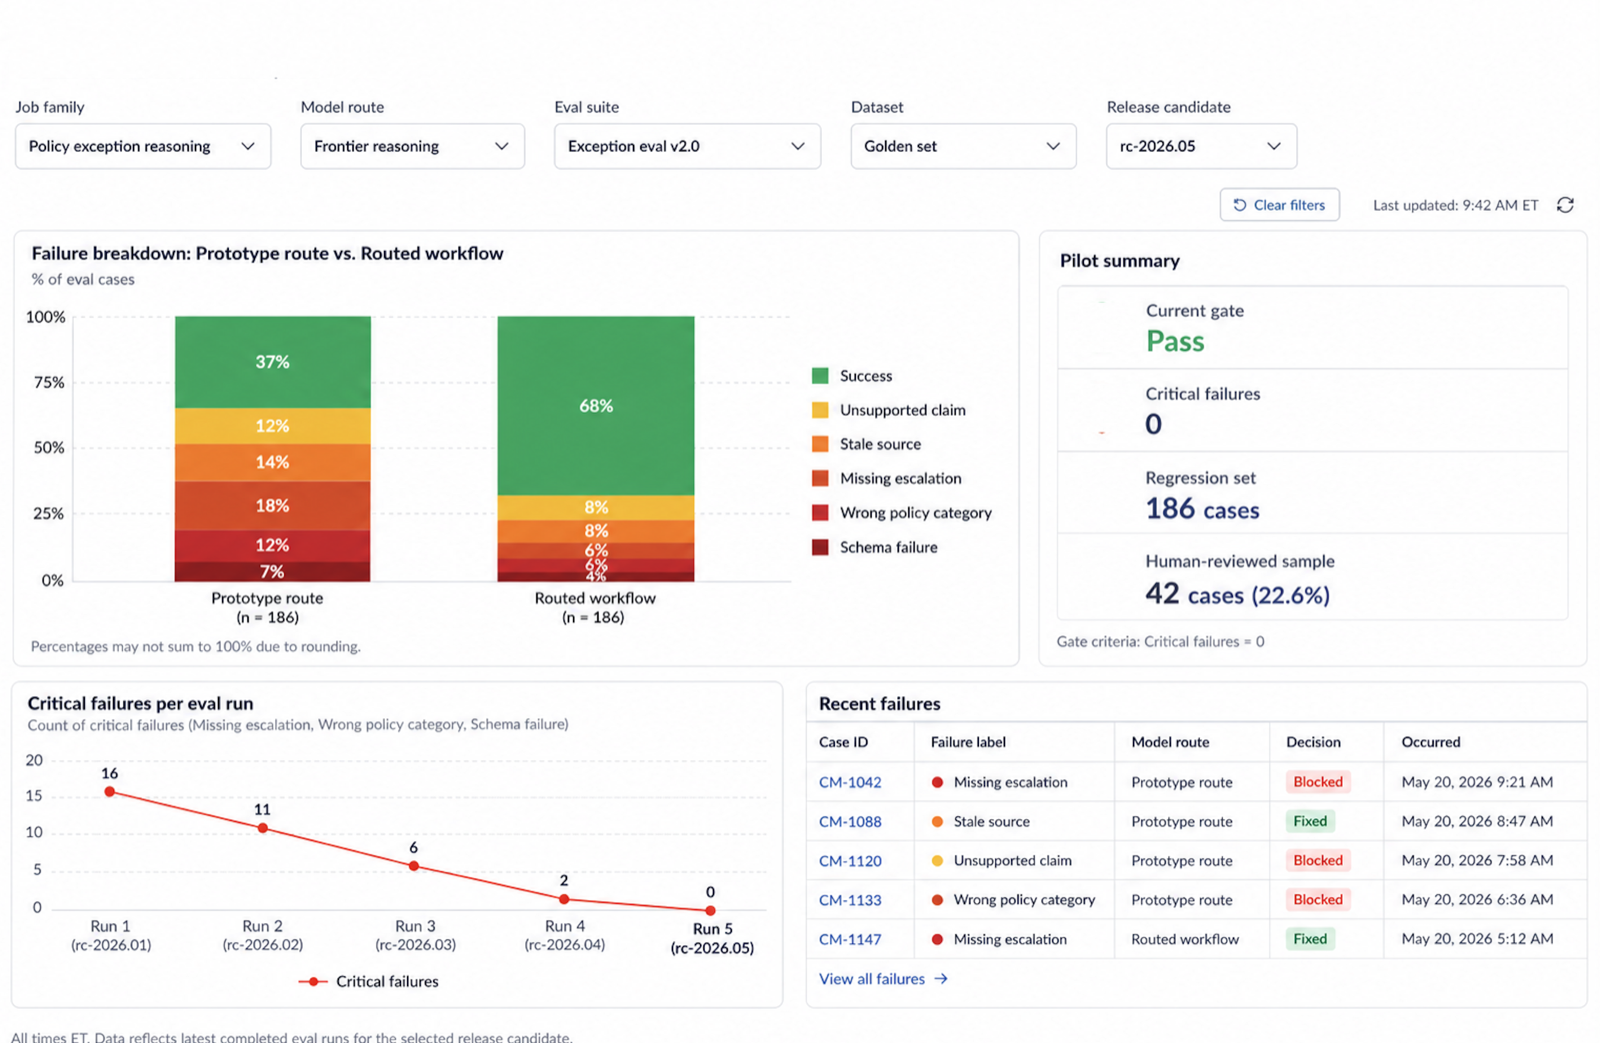
Task: Click the red dot in the CM-1147 row
Action: click(937, 940)
